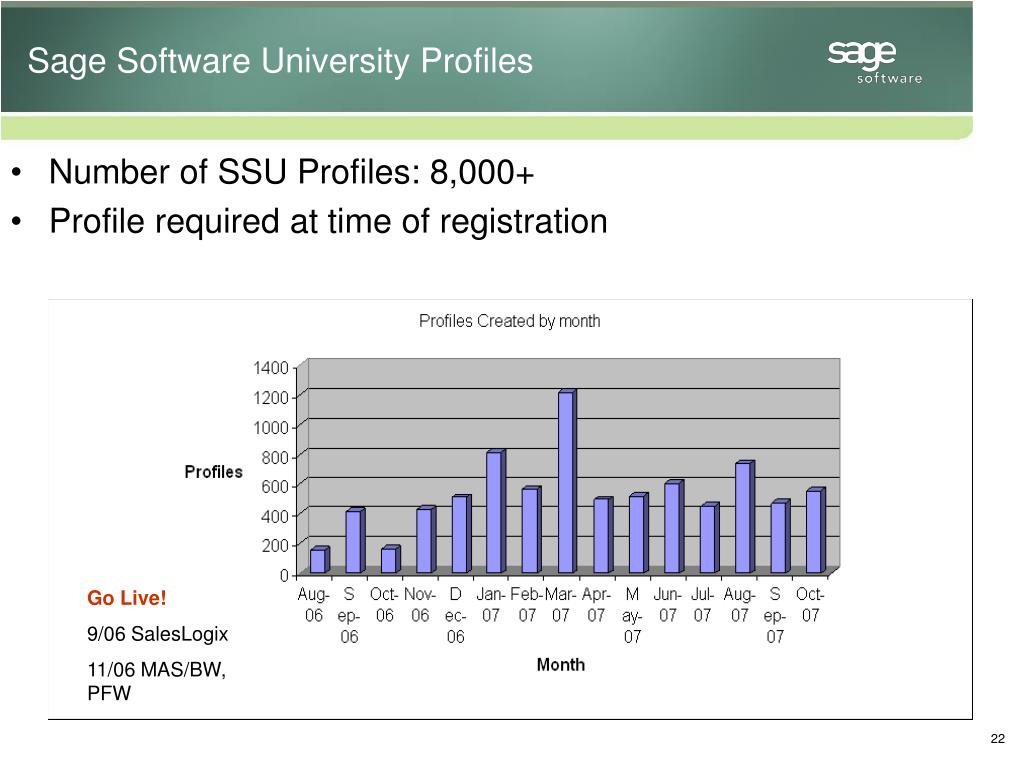Click the slide page number 22

997,739
